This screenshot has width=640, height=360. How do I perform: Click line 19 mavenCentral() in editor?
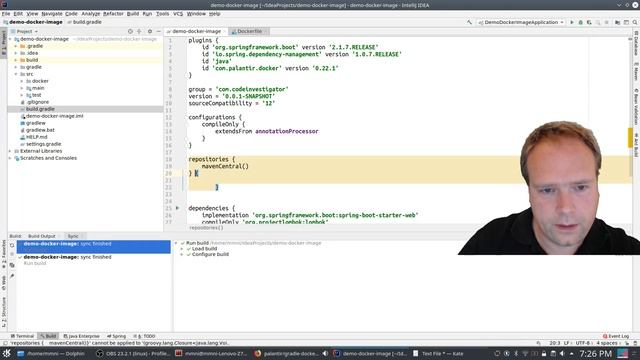click(225, 167)
